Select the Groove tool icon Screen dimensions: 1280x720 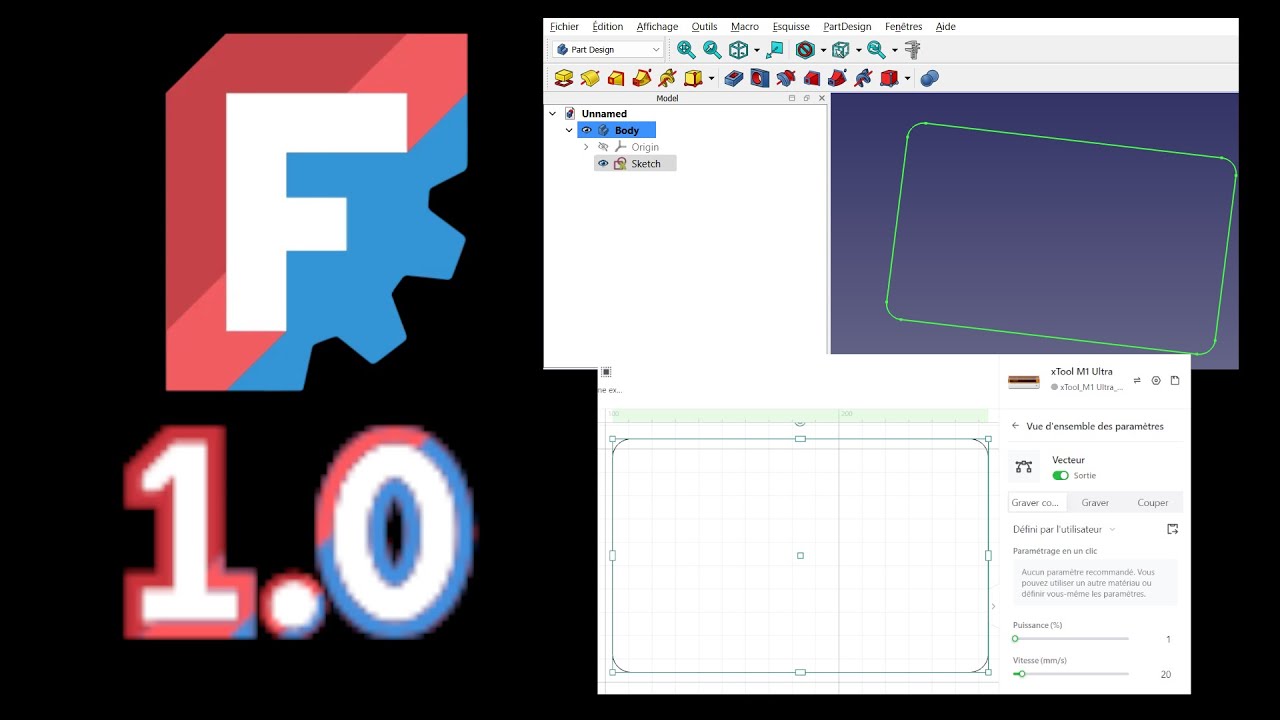[x=786, y=78]
